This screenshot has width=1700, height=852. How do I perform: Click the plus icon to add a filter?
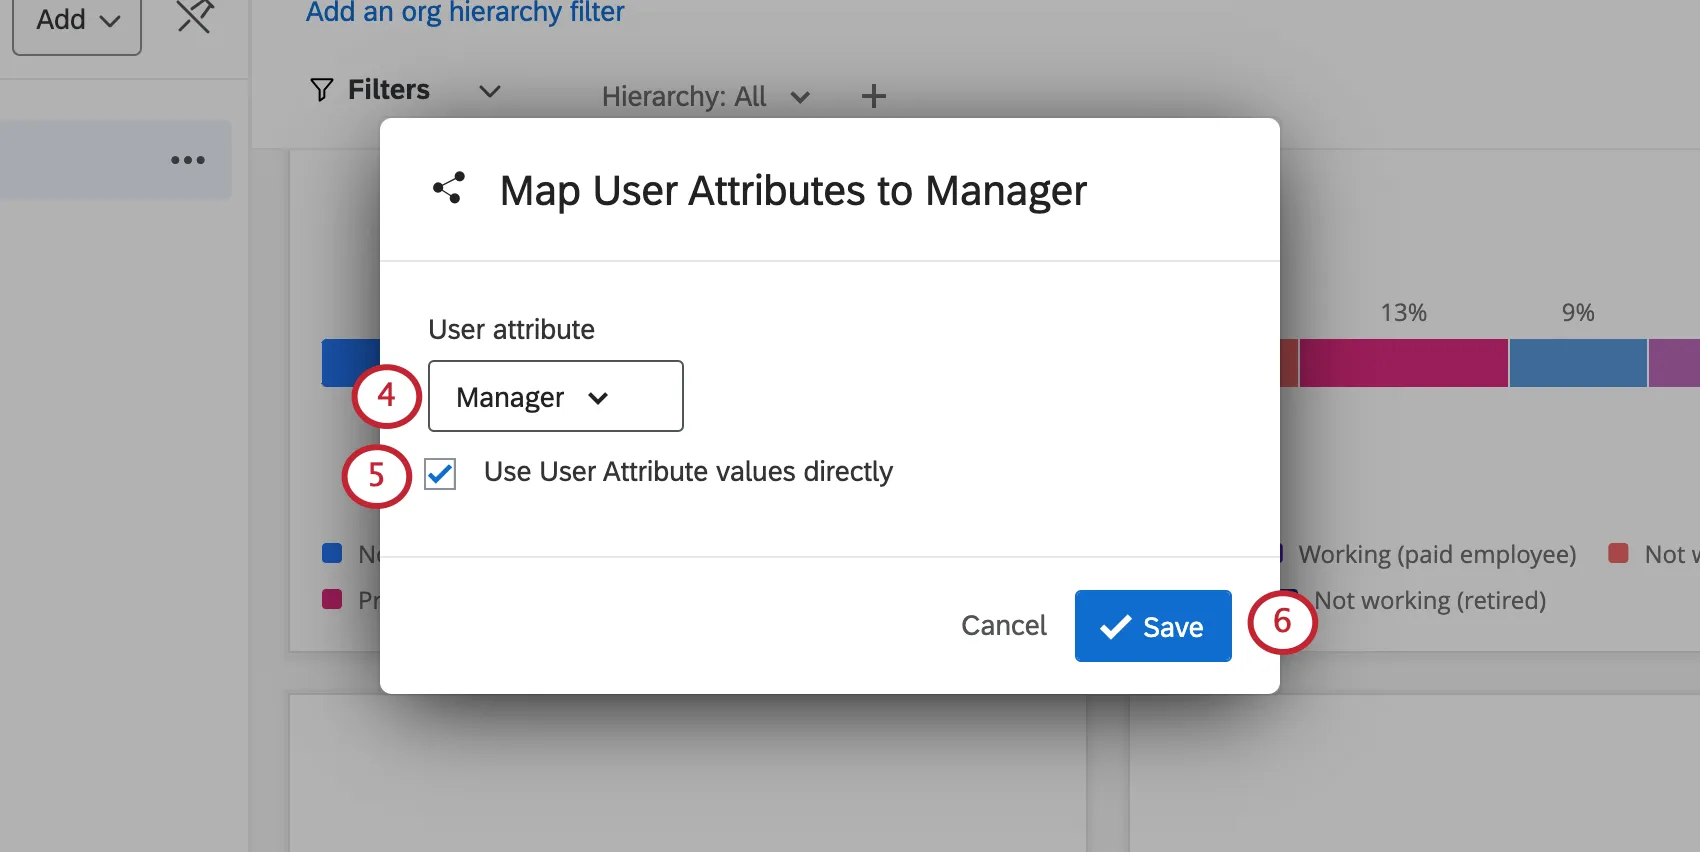pyautogui.click(x=873, y=96)
